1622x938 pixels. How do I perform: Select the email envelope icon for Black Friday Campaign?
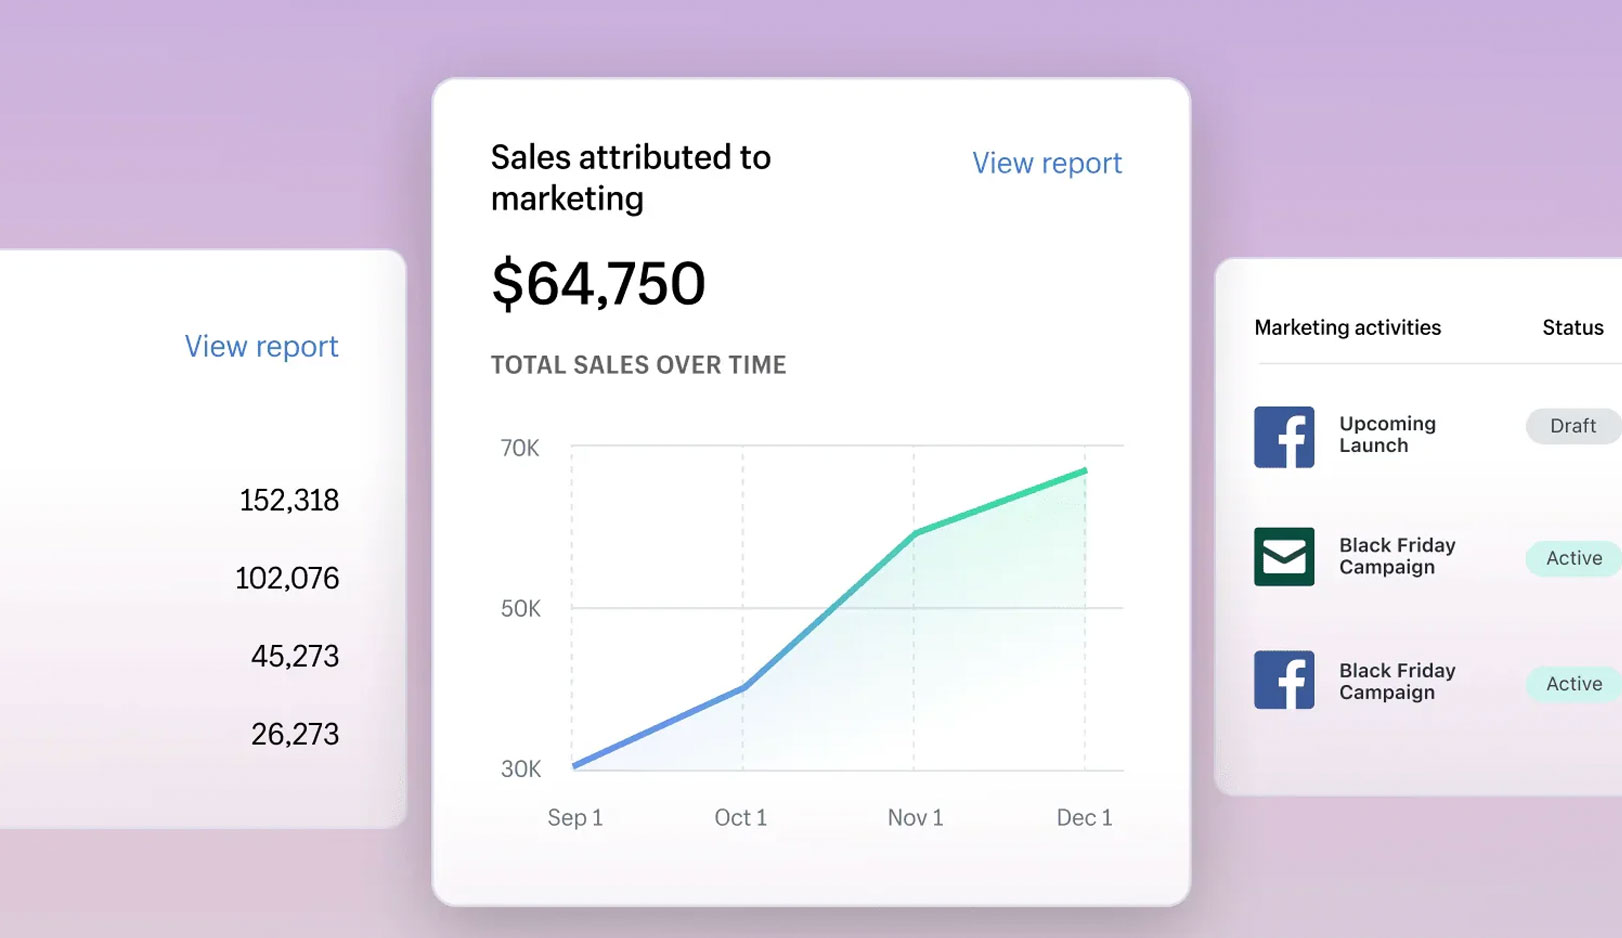click(1283, 556)
